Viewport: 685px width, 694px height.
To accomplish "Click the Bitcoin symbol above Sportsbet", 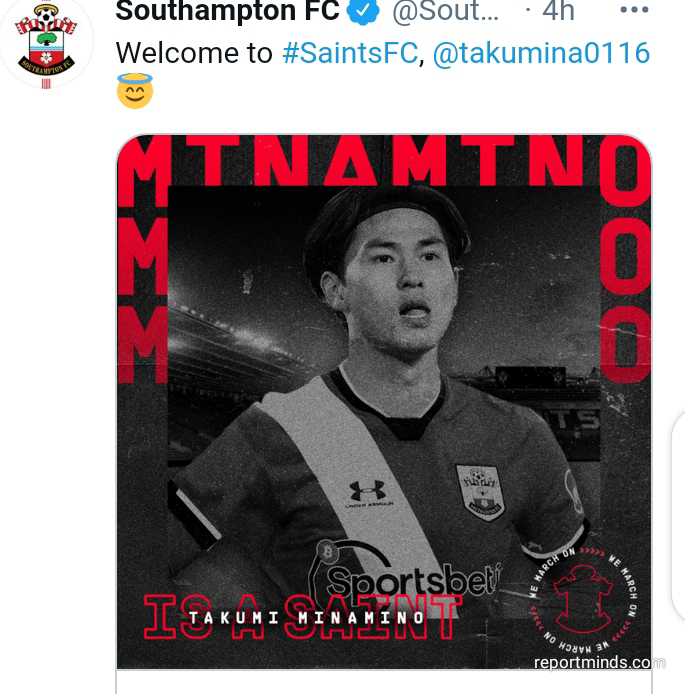I will coord(328,551).
